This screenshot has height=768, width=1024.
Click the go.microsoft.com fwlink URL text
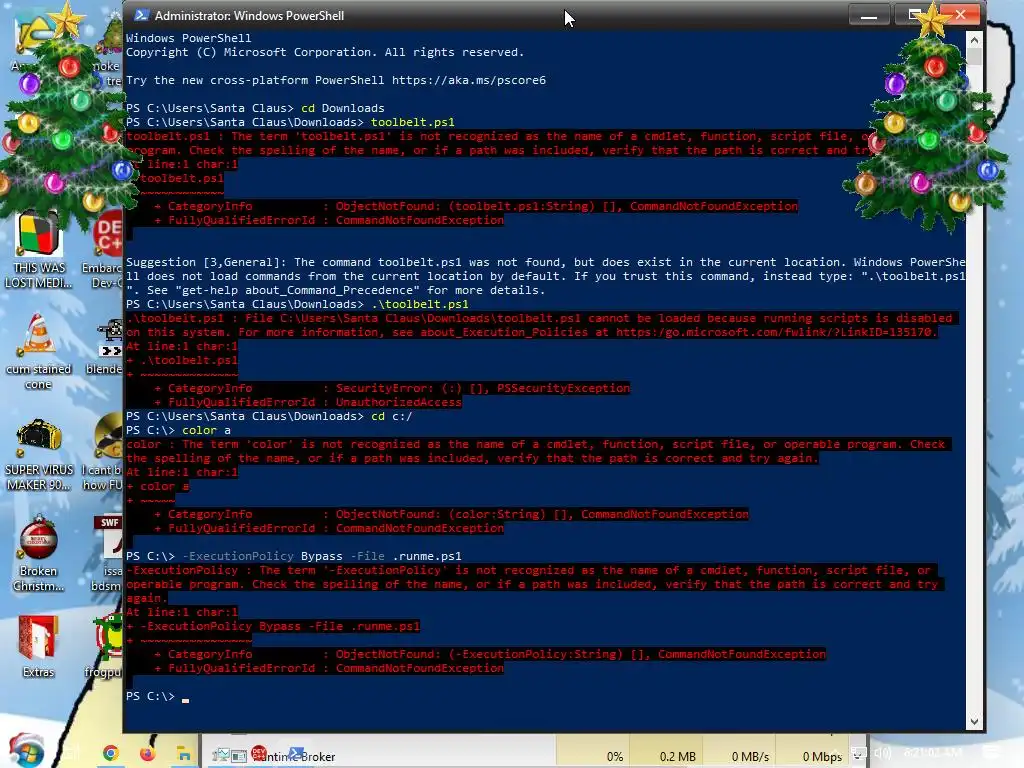pos(776,332)
